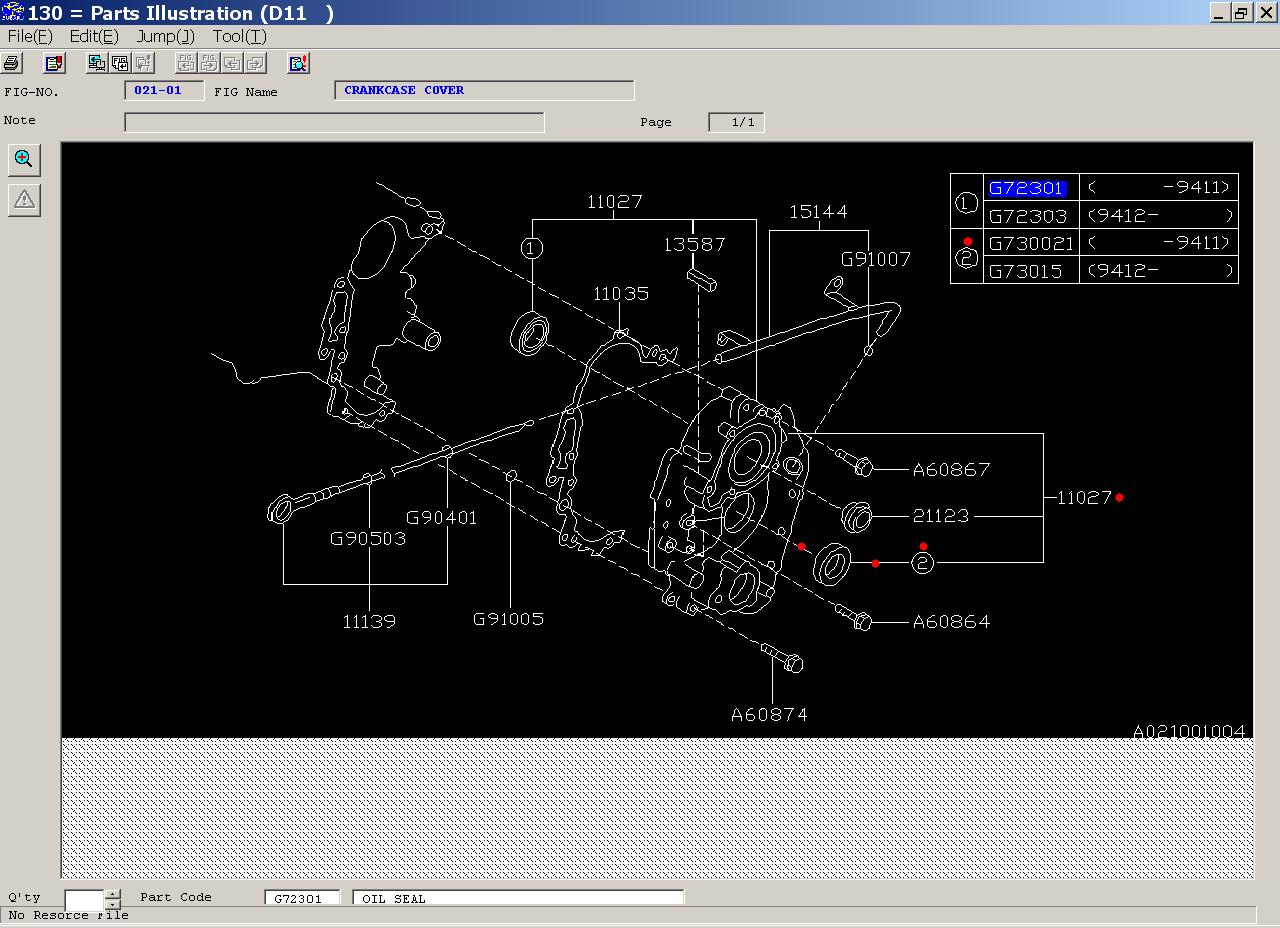Image resolution: width=1280 pixels, height=928 pixels.
Task: Open the search document toolbar icon
Action: [298, 63]
